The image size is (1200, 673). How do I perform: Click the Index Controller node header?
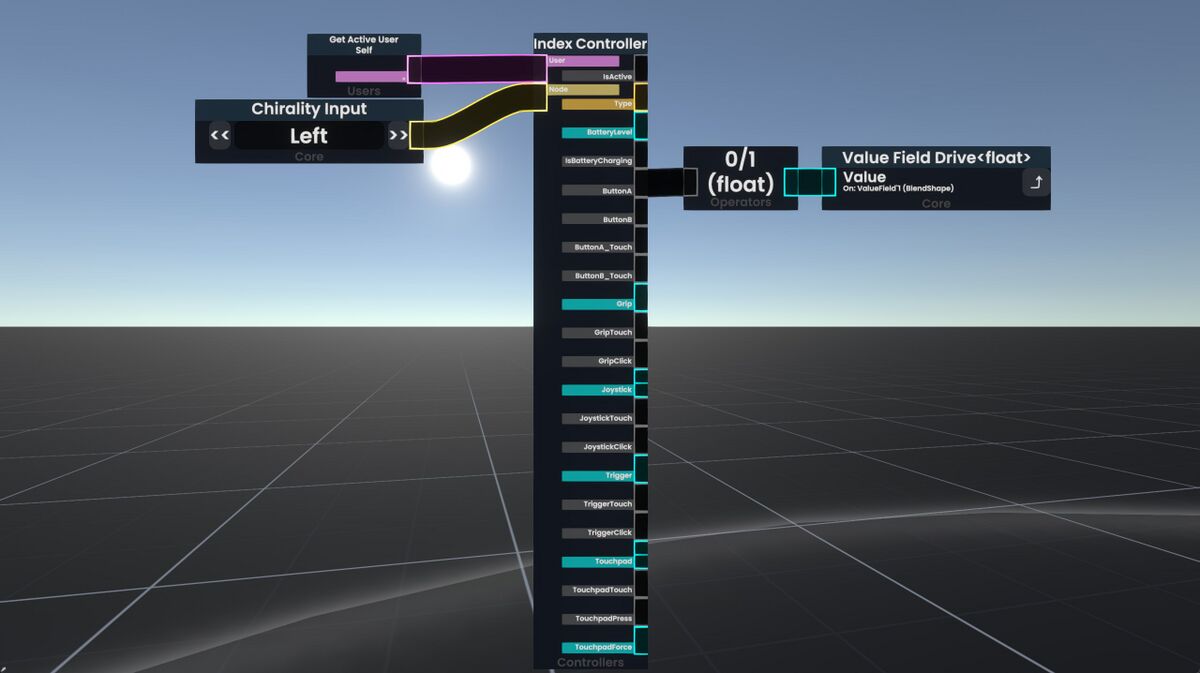(x=590, y=43)
